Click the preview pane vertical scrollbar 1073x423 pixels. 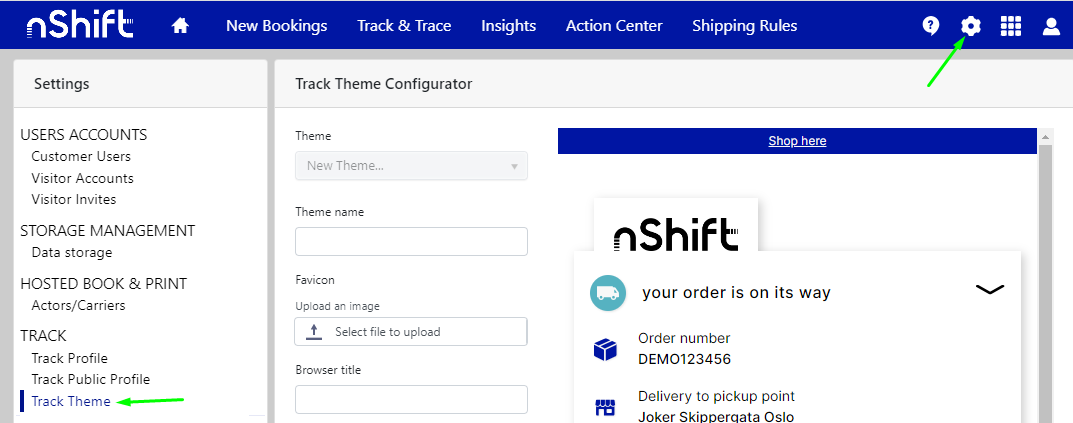click(1046, 280)
